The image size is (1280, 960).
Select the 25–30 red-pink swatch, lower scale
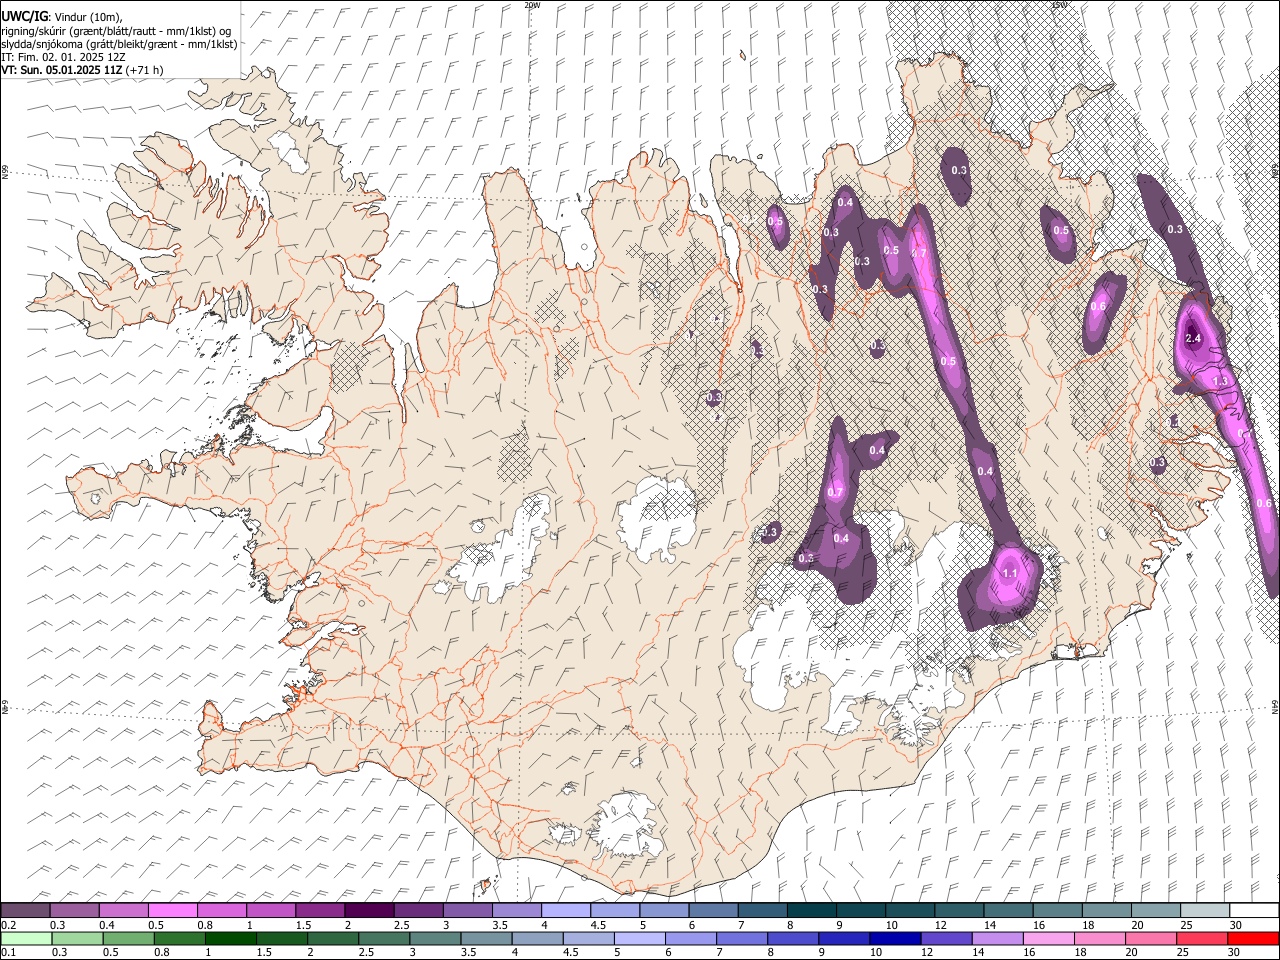click(1203, 939)
